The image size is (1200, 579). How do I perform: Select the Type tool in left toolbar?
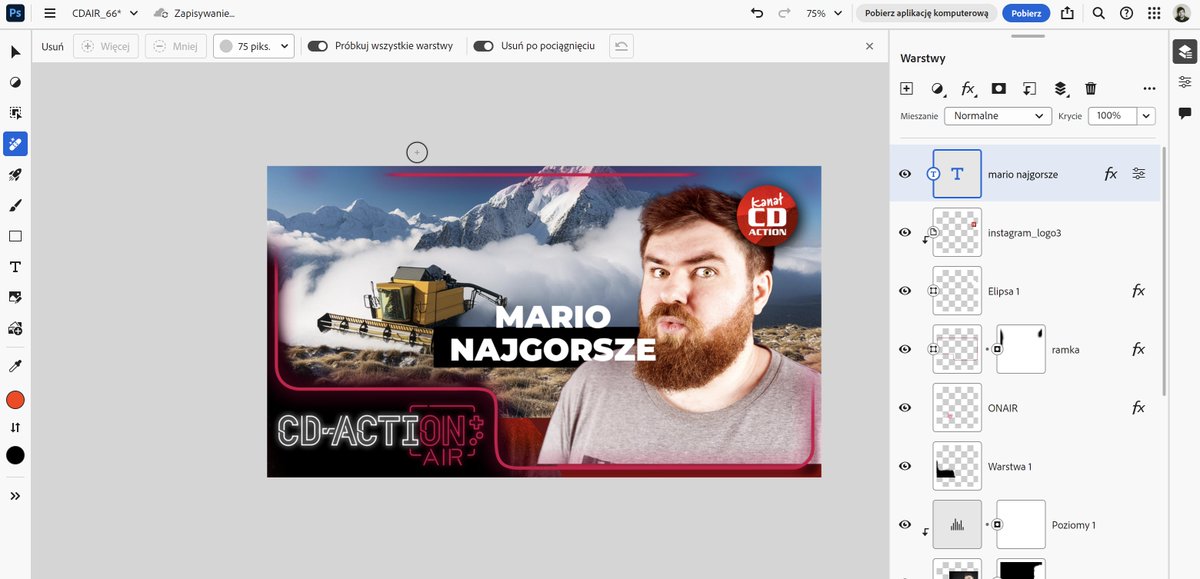15,267
